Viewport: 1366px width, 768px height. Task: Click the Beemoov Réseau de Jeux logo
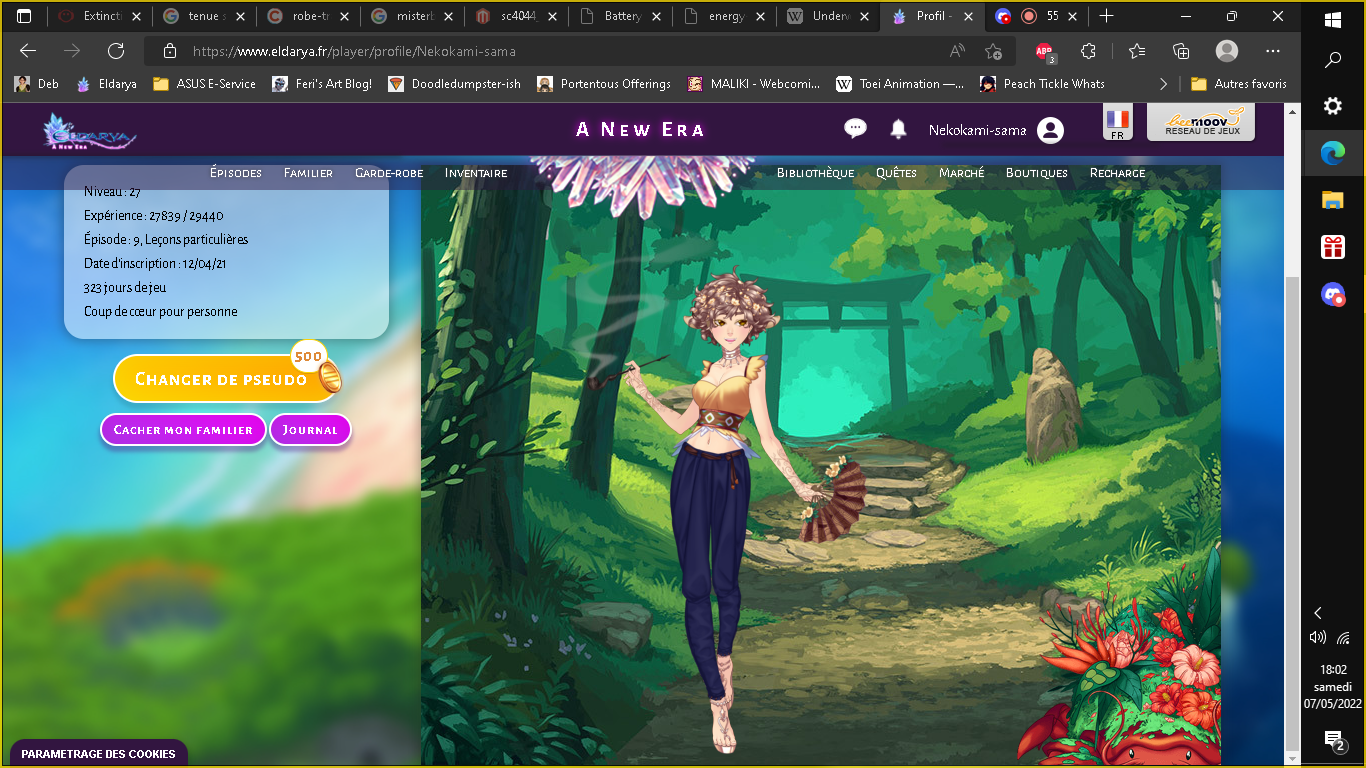[1200, 123]
